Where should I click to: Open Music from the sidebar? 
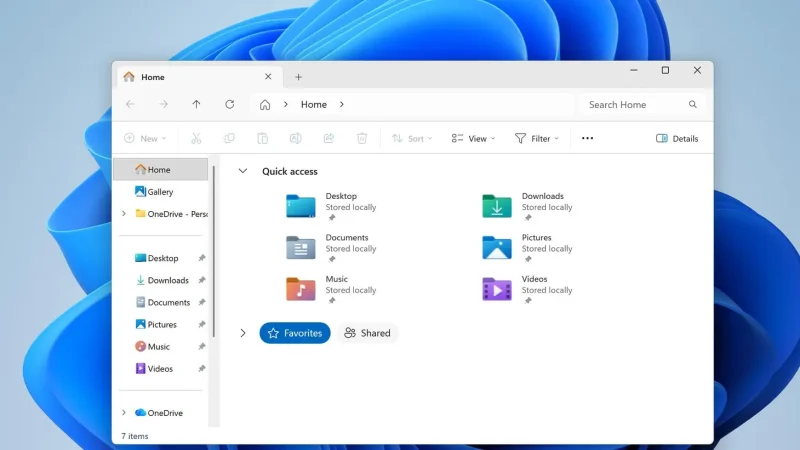pyautogui.click(x=152, y=346)
